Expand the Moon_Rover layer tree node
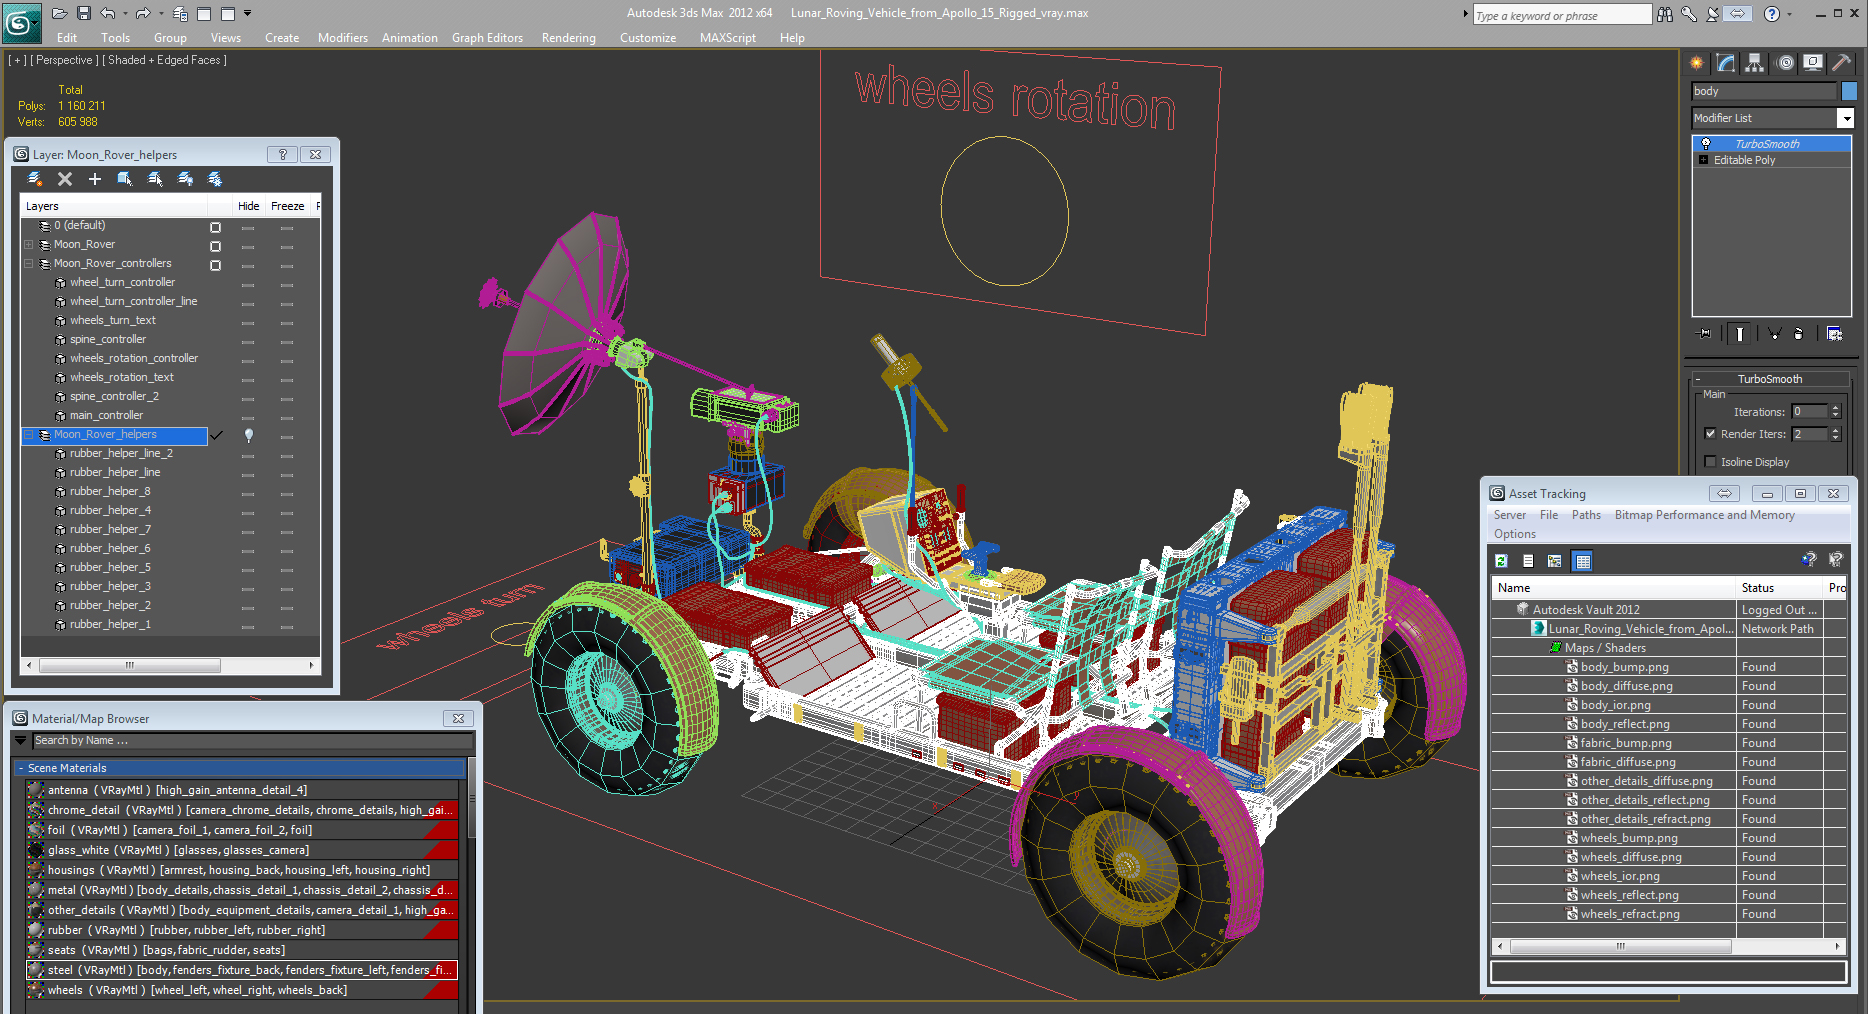The width and height of the screenshot is (1868, 1014). [29, 245]
